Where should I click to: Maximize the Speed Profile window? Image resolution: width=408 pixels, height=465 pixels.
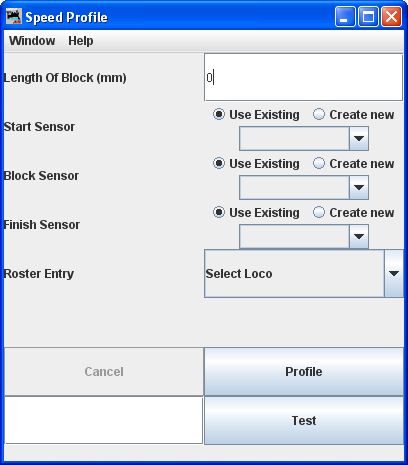coord(368,17)
